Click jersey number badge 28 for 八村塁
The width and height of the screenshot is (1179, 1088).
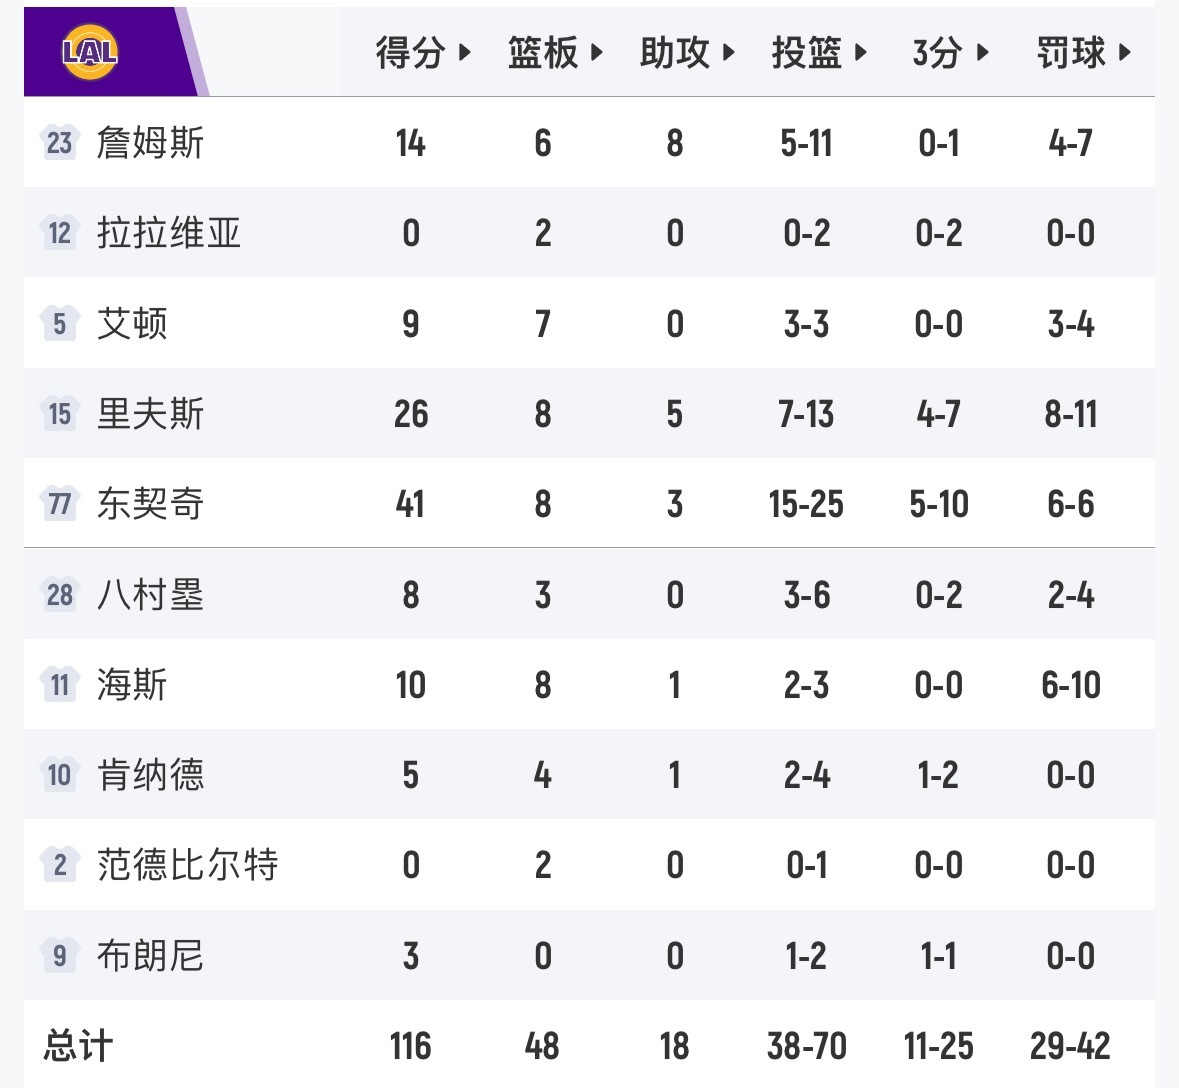tap(59, 595)
